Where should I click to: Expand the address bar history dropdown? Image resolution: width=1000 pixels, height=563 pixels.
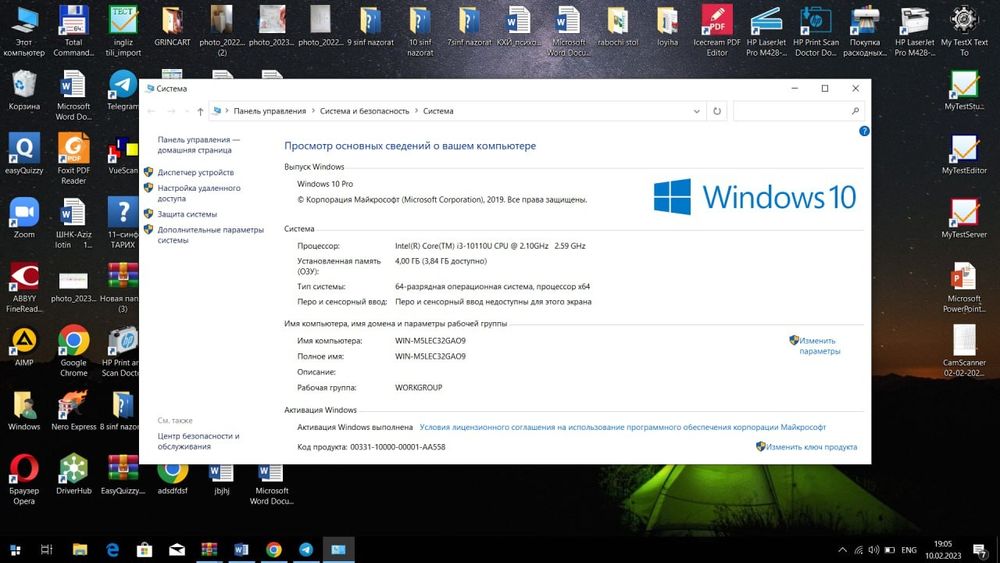[696, 111]
